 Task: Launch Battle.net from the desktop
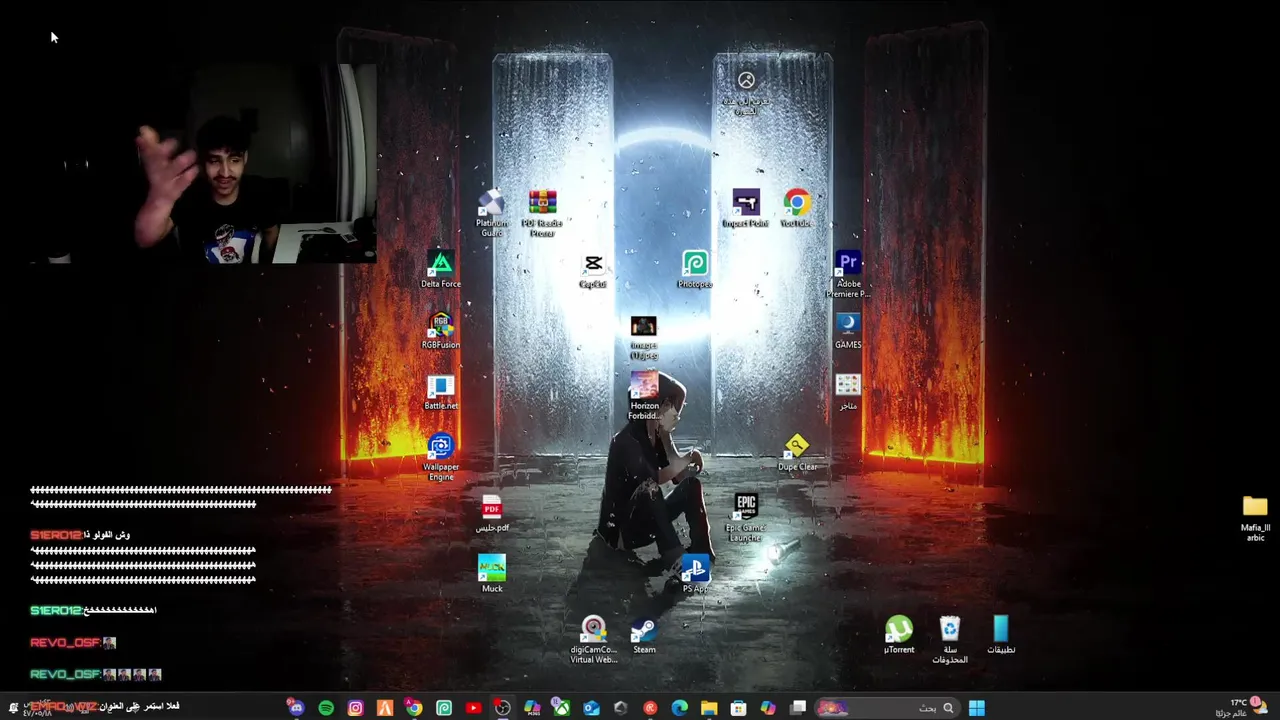pyautogui.click(x=440, y=391)
